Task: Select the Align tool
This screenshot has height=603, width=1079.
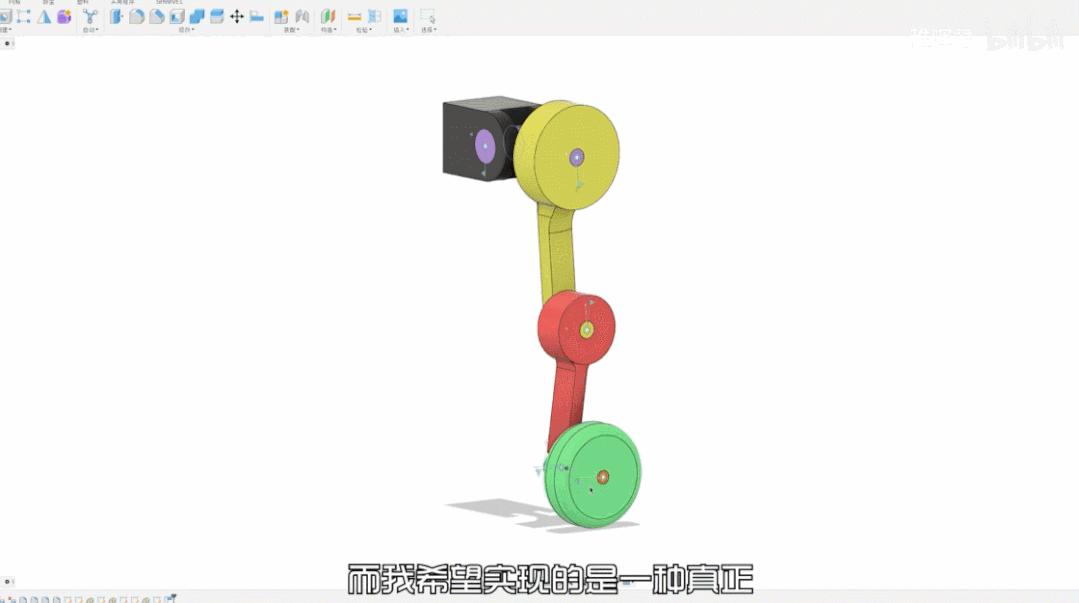Action: [x=257, y=17]
